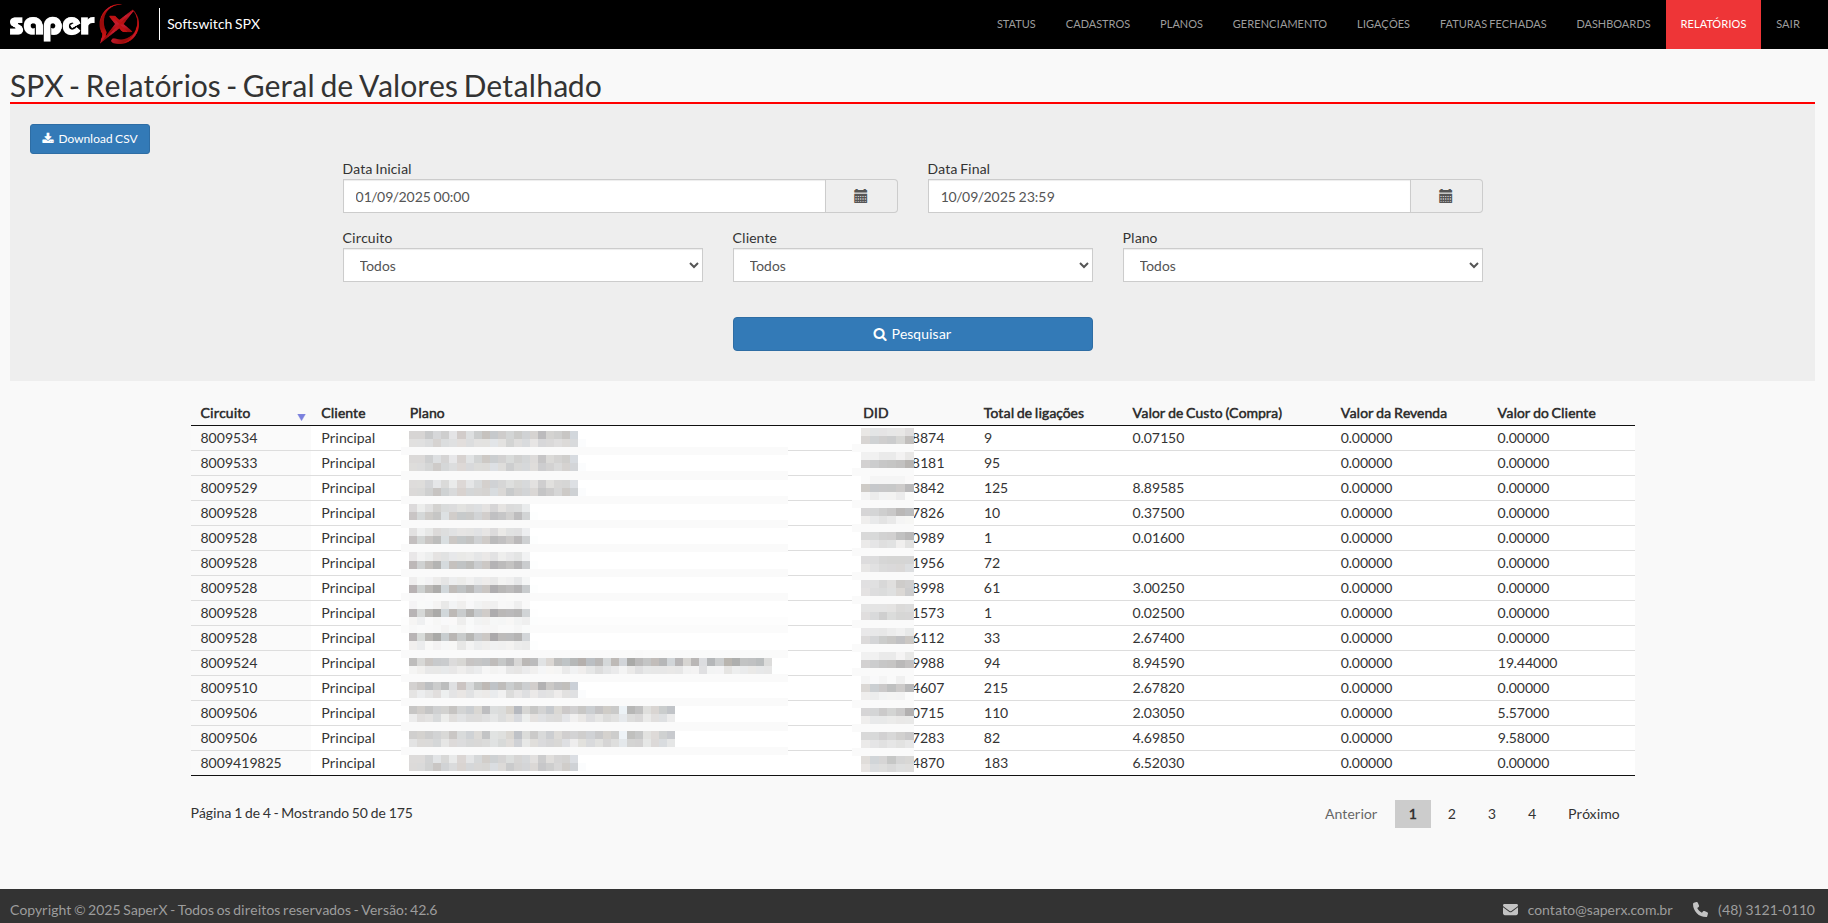This screenshot has width=1828, height=923.
Task: Open the GERENCIAMENTO menu
Action: [1279, 24]
